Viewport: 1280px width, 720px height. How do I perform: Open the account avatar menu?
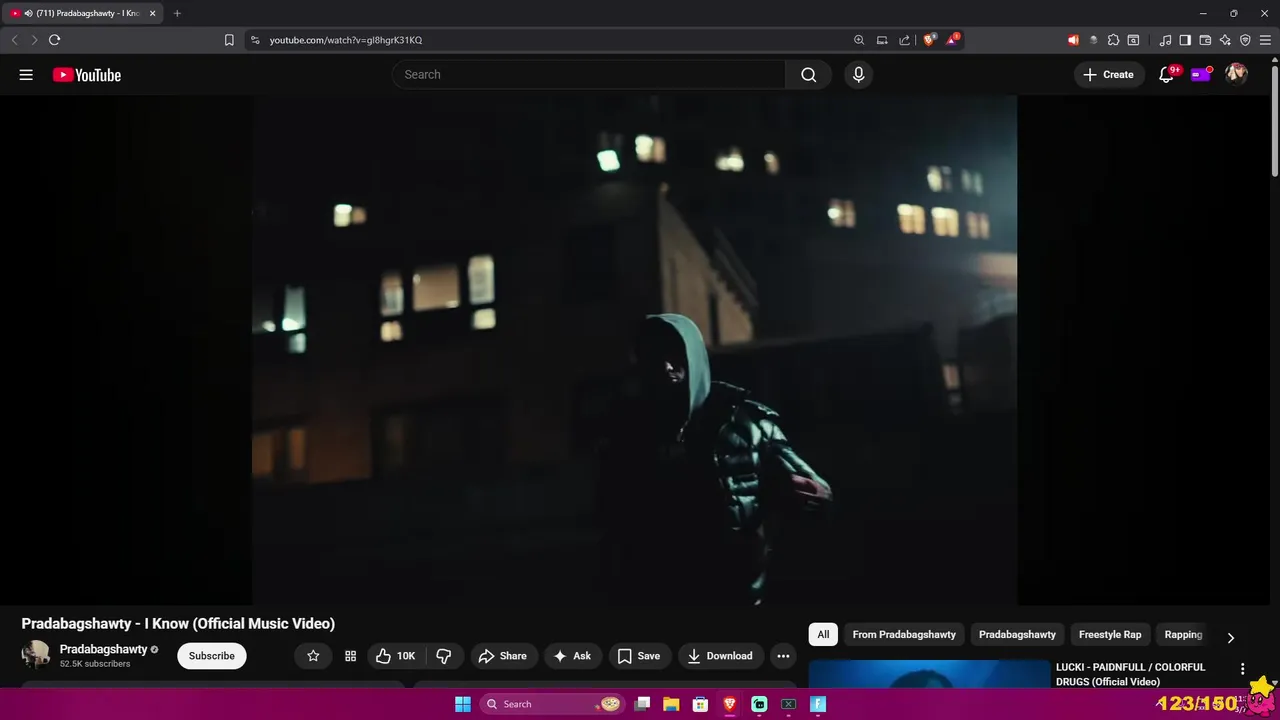coord(1236,74)
